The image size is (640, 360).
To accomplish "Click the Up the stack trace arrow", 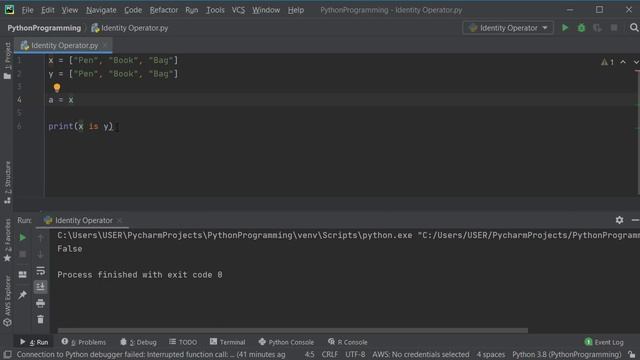I will [x=40, y=237].
